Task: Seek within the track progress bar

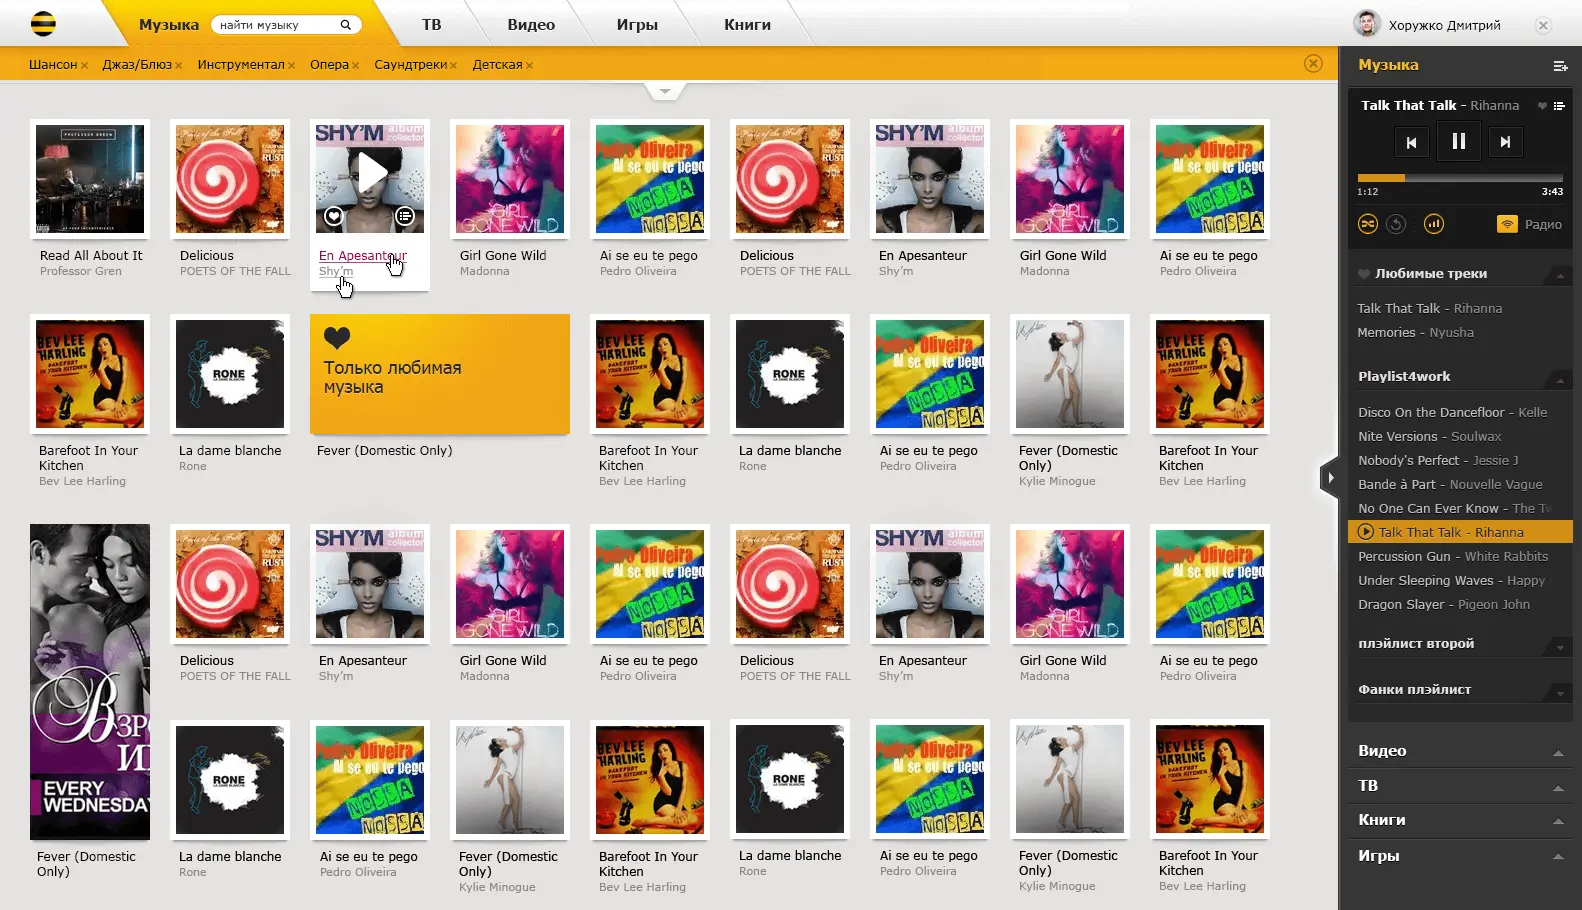Action: pyautogui.click(x=1460, y=177)
